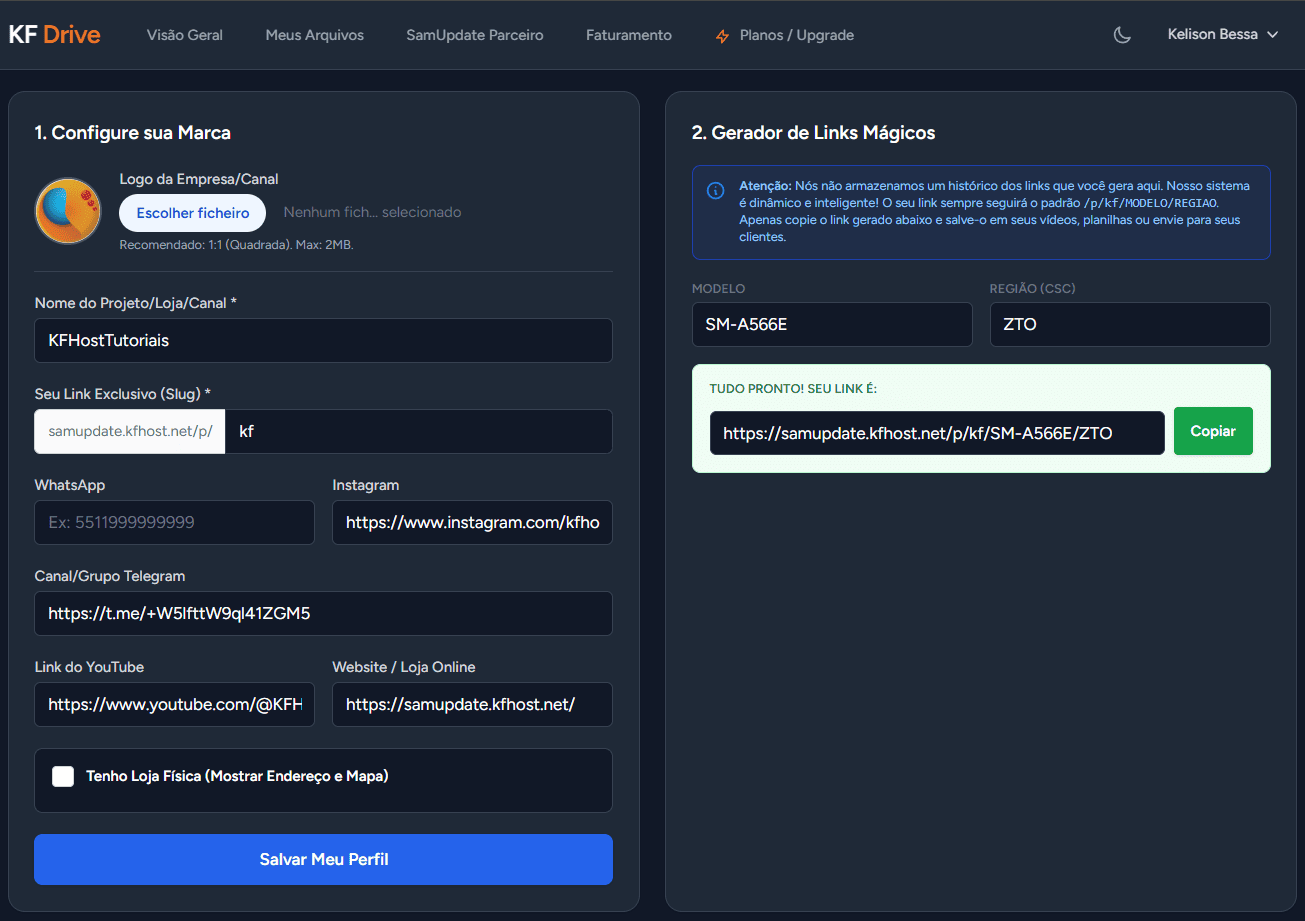This screenshot has height=921, width=1305.
Task: Click the Escolher ficheiro button
Action: click(x=193, y=213)
